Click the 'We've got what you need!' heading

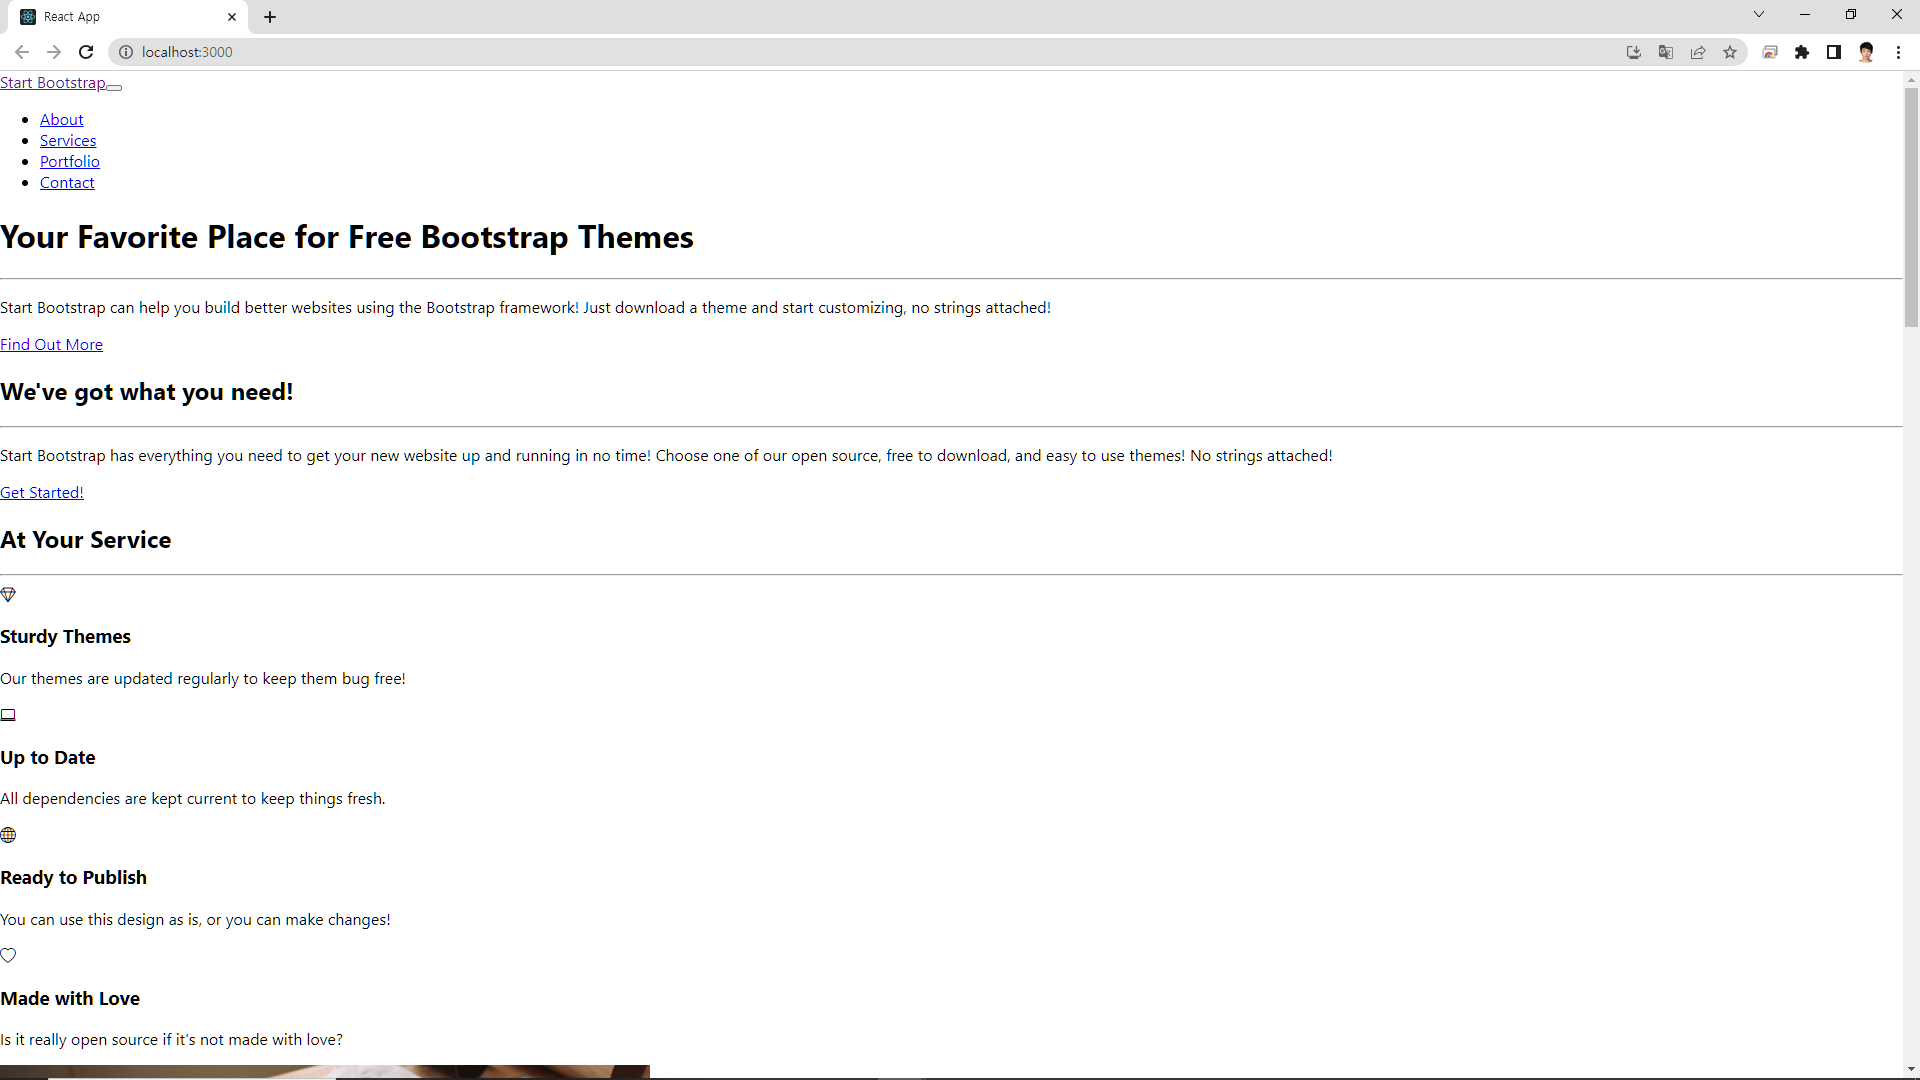147,392
